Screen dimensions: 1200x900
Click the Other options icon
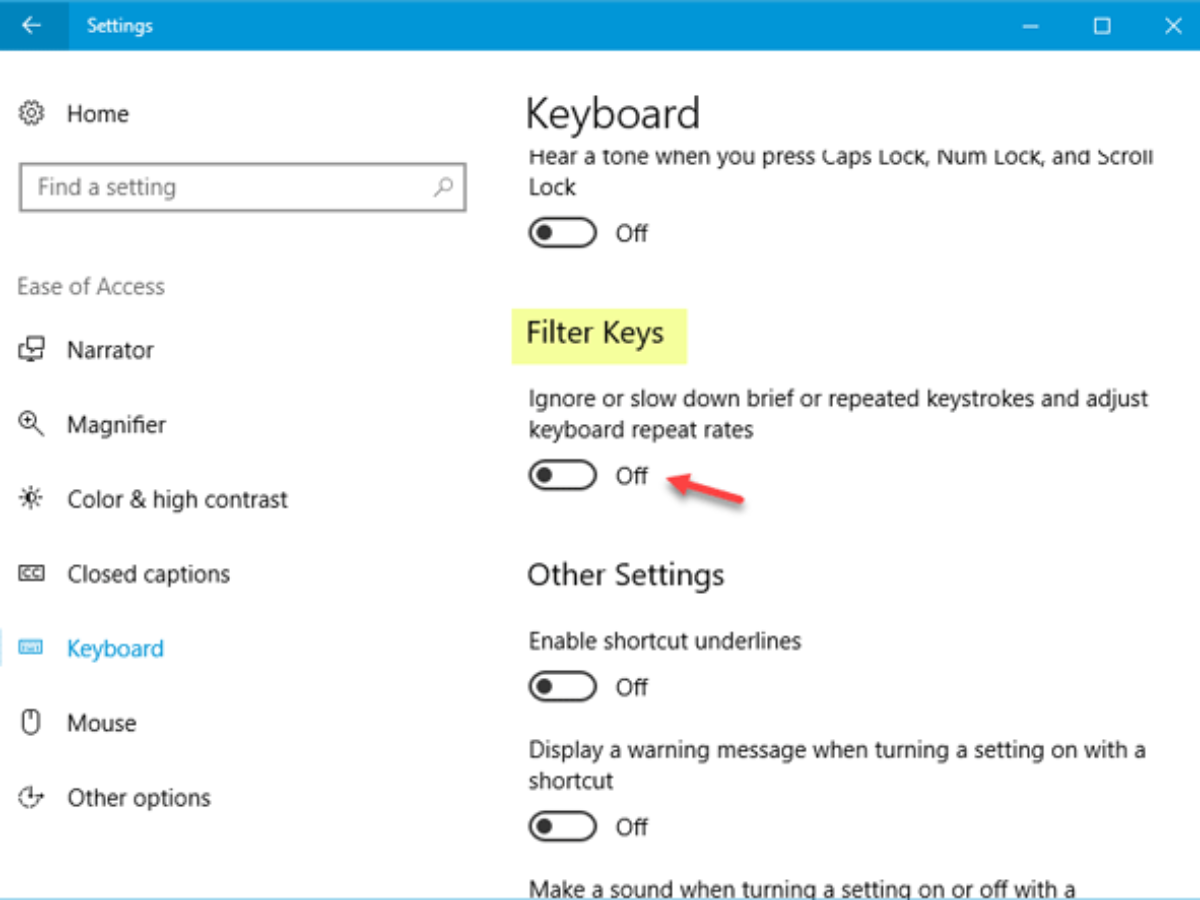32,797
